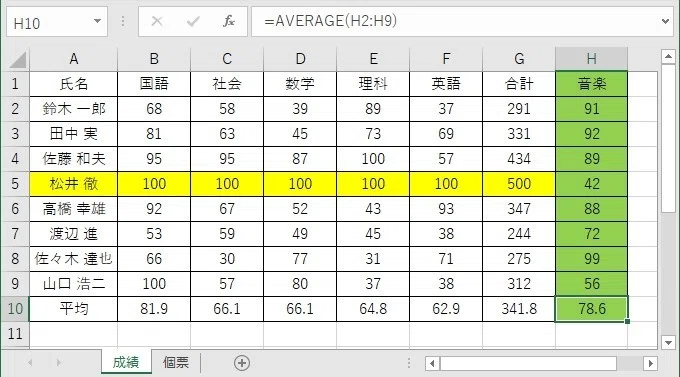Click the Select All corner triangle
Image resolution: width=680 pixels, height=377 pixels.
coord(18,60)
